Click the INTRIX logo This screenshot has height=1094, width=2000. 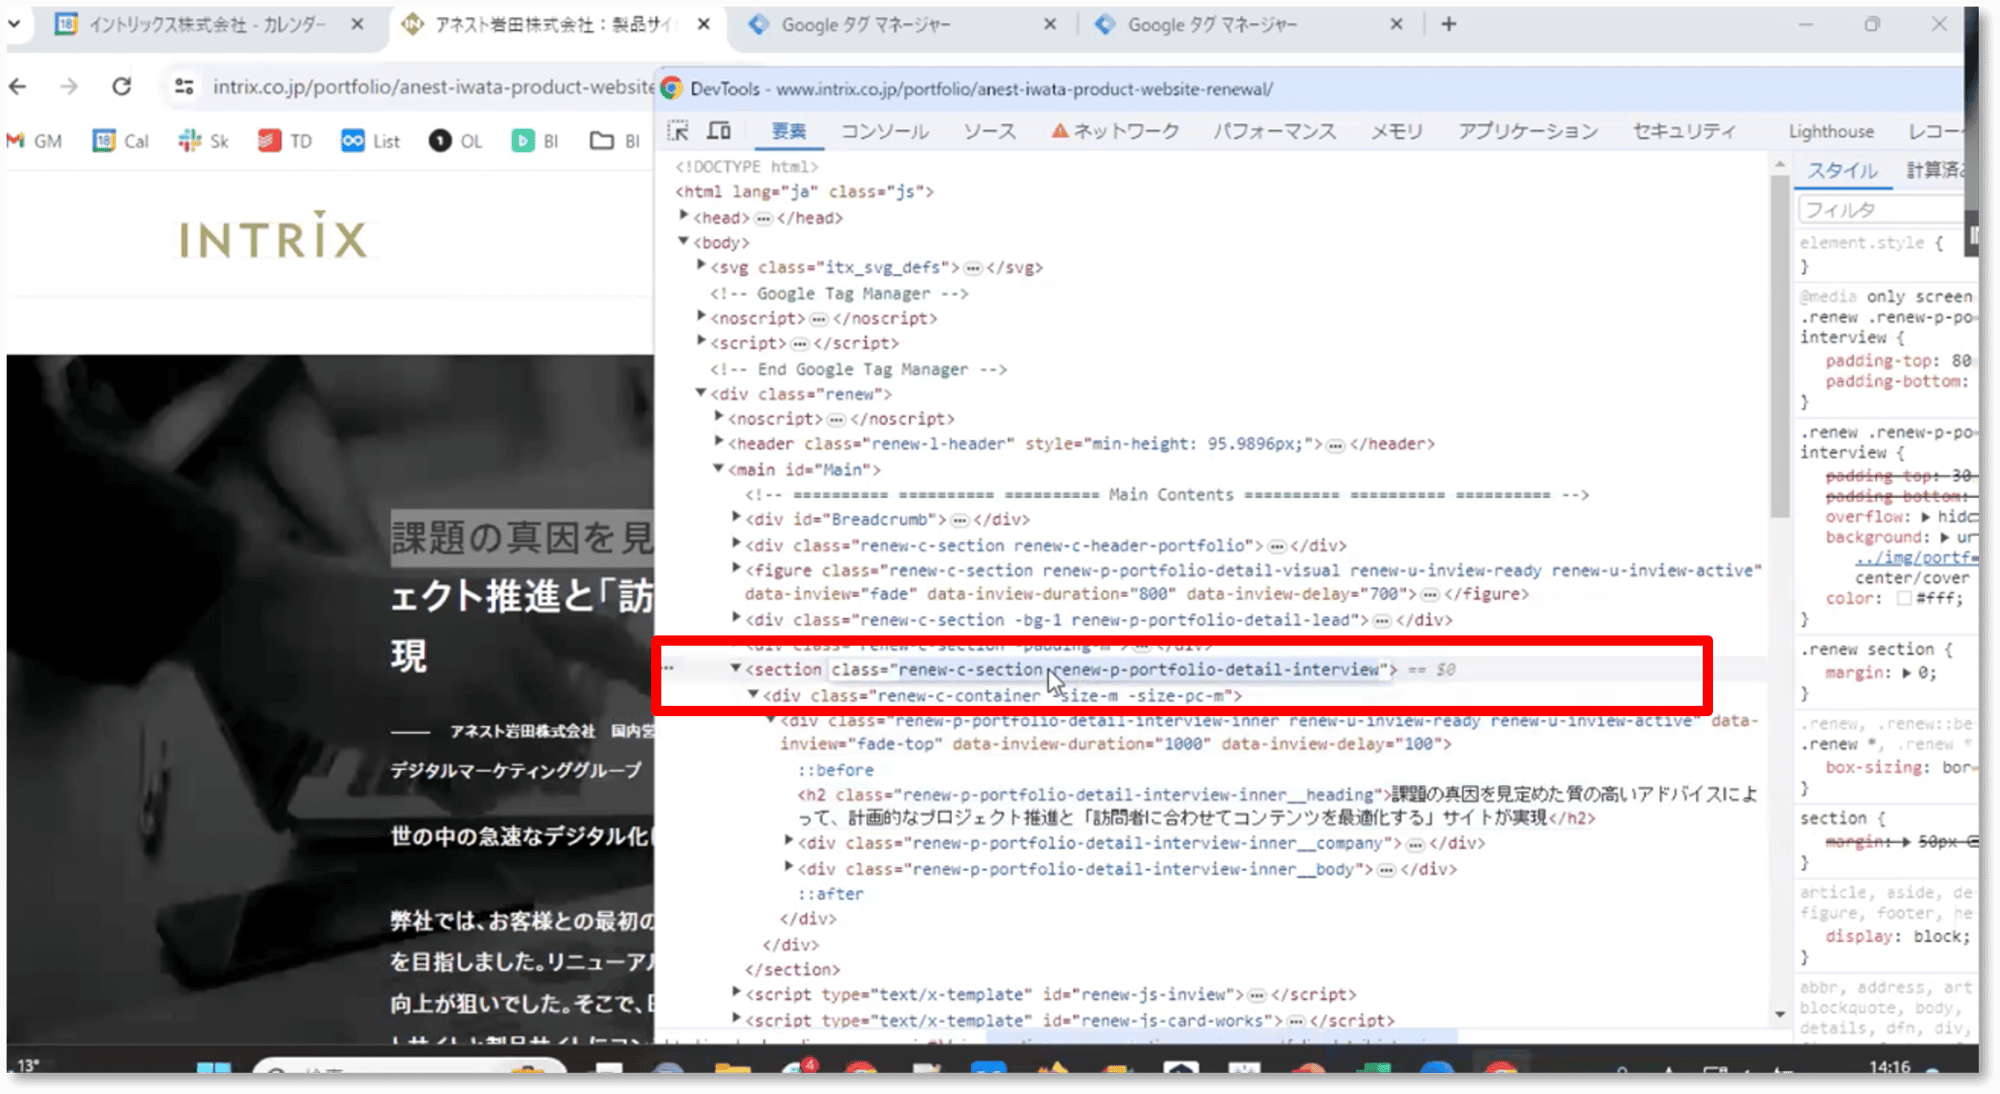coord(273,238)
